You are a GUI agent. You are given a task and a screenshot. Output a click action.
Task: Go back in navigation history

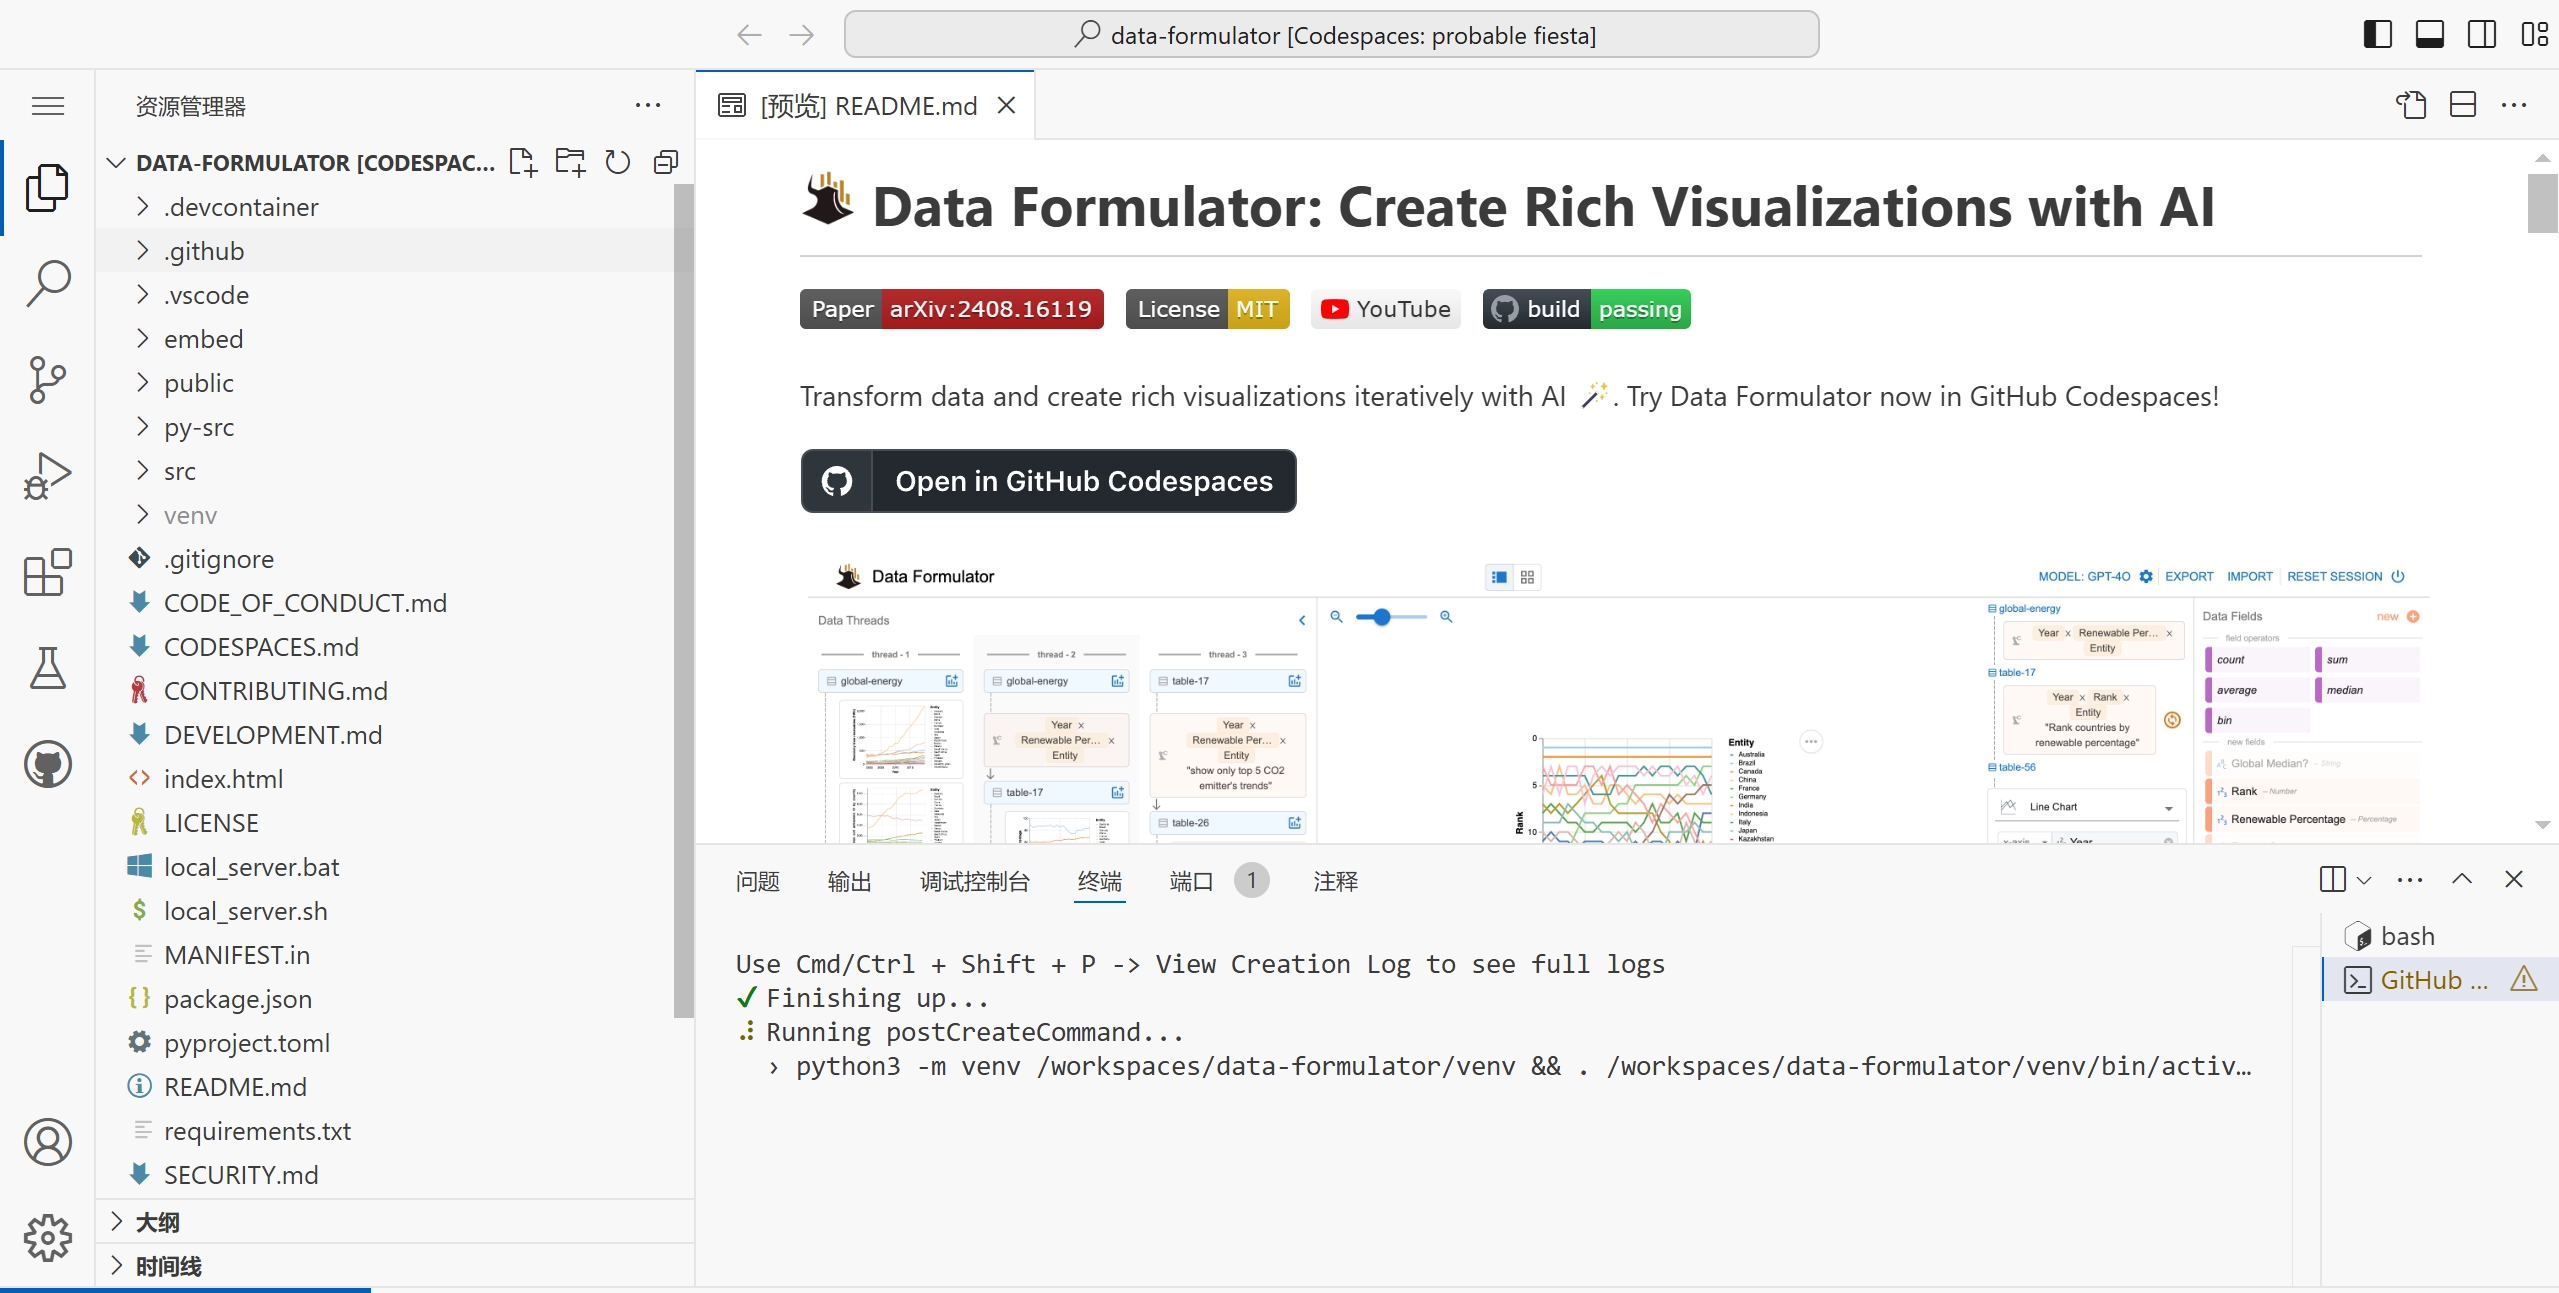(x=749, y=35)
